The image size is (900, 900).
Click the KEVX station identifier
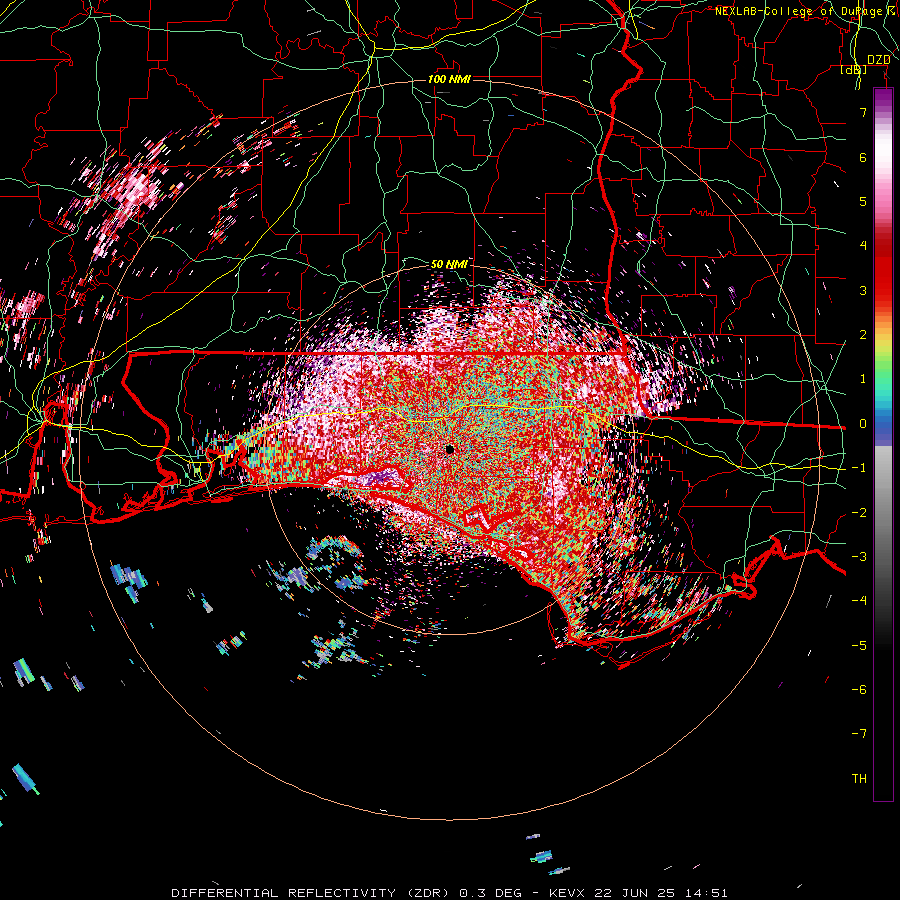(x=567, y=893)
